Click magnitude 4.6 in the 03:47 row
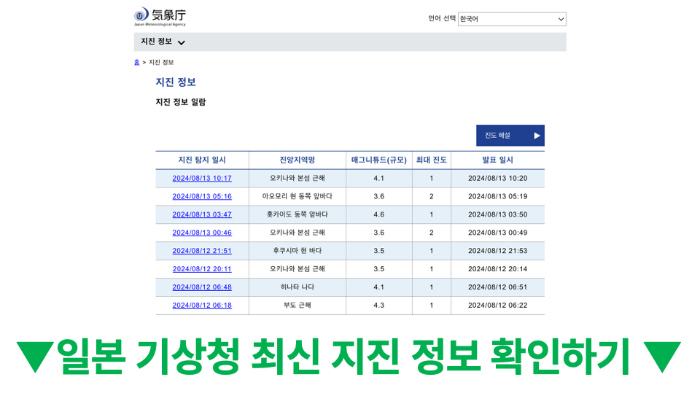This screenshot has height=393, width=700. (x=379, y=214)
